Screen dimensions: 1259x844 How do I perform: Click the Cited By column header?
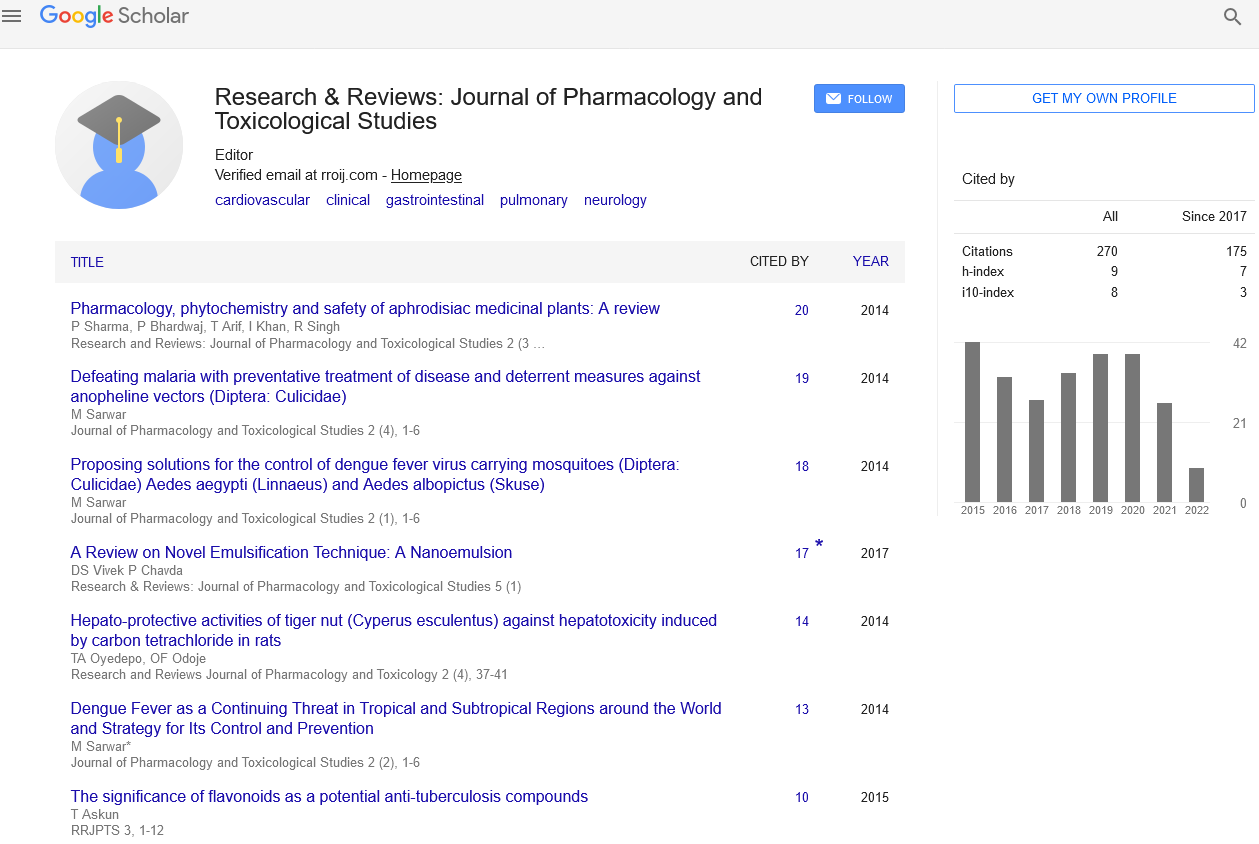pyautogui.click(x=779, y=261)
